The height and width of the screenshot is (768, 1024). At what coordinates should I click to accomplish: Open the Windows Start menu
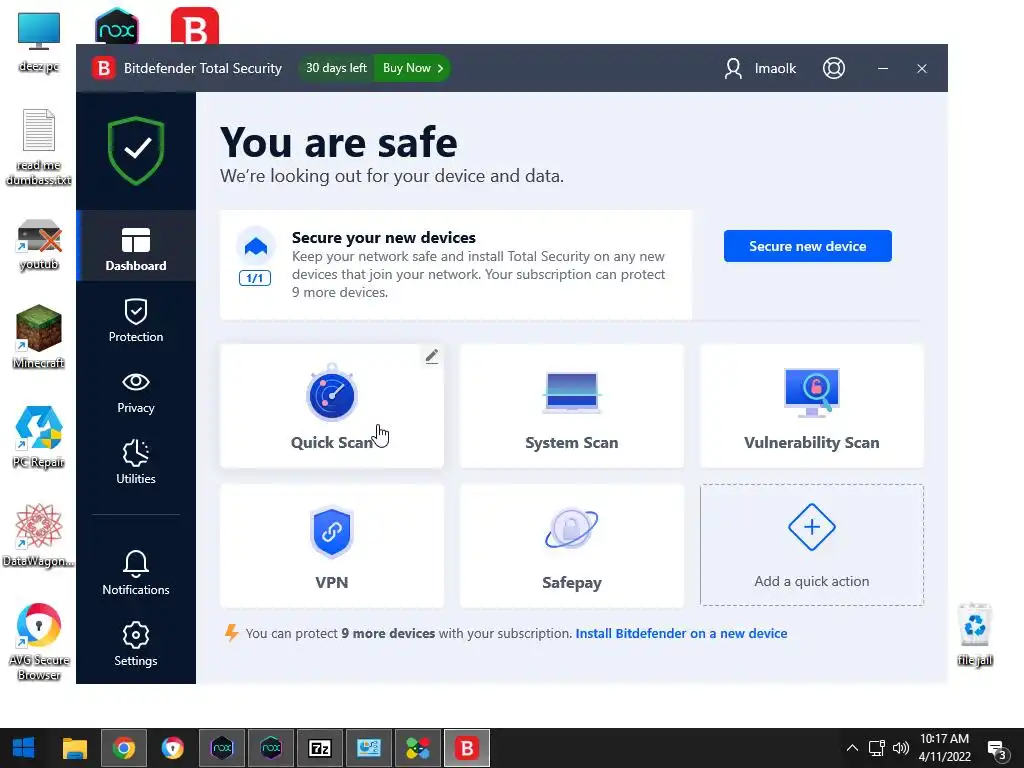tap(24, 748)
